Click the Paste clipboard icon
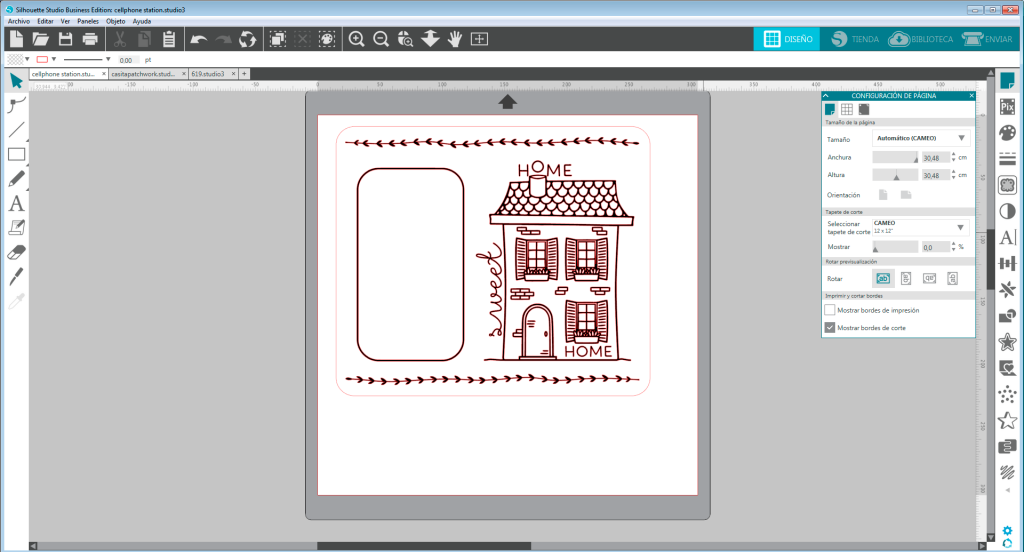Image resolution: width=1024 pixels, height=552 pixels. click(168, 39)
